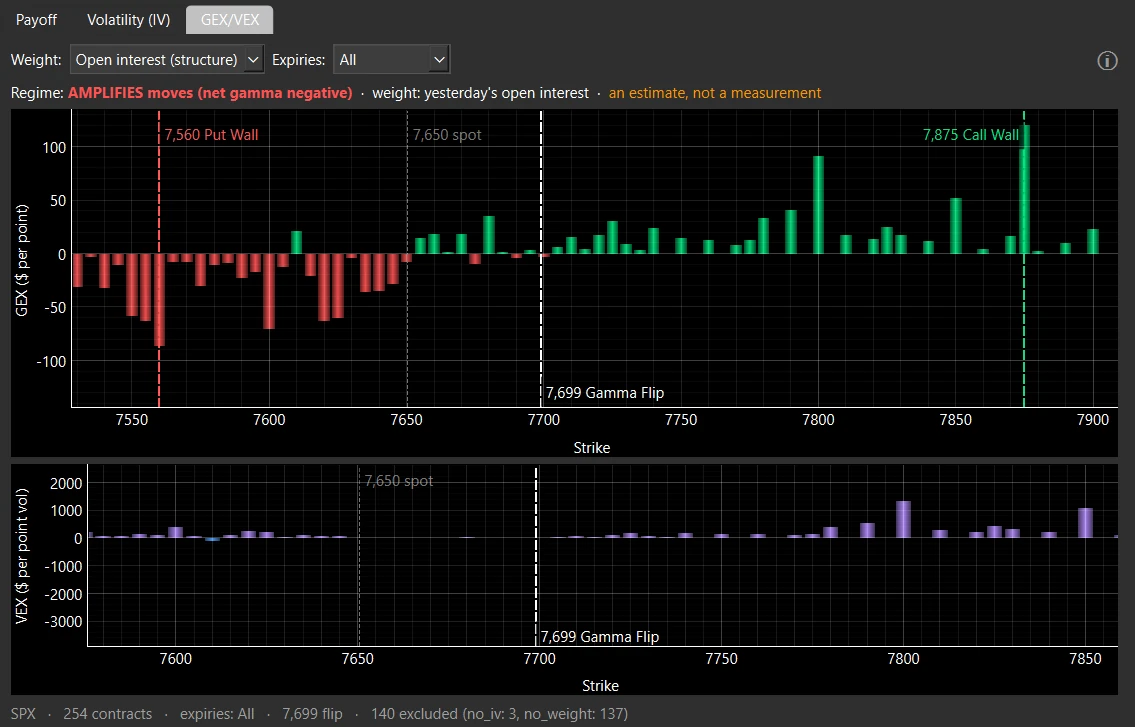This screenshot has width=1135, height=727.
Task: Click the 7,650 spot label in VEX chart
Action: [x=398, y=481]
